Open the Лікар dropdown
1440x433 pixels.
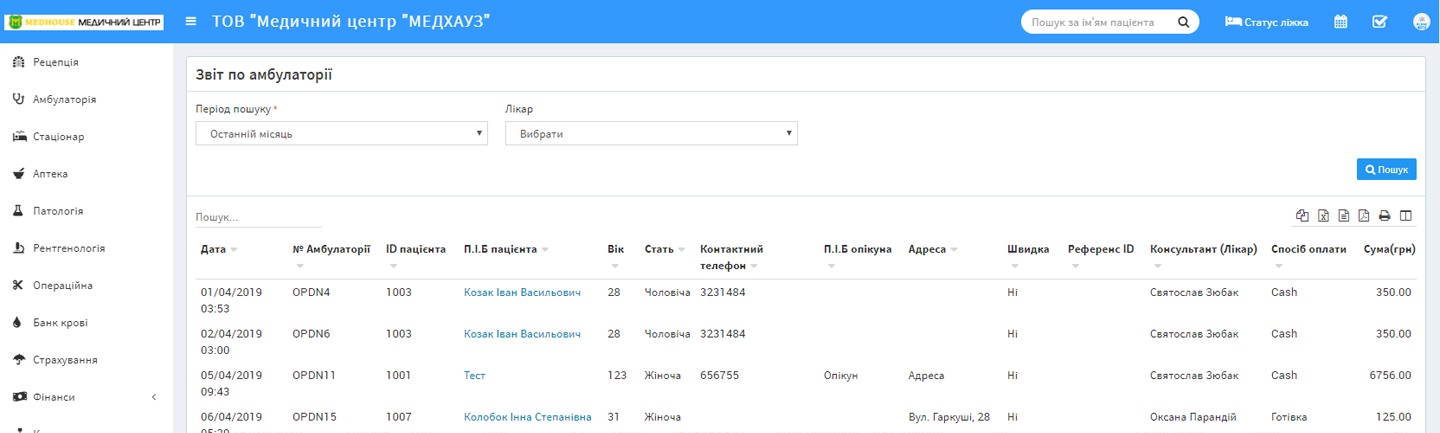tap(651, 133)
